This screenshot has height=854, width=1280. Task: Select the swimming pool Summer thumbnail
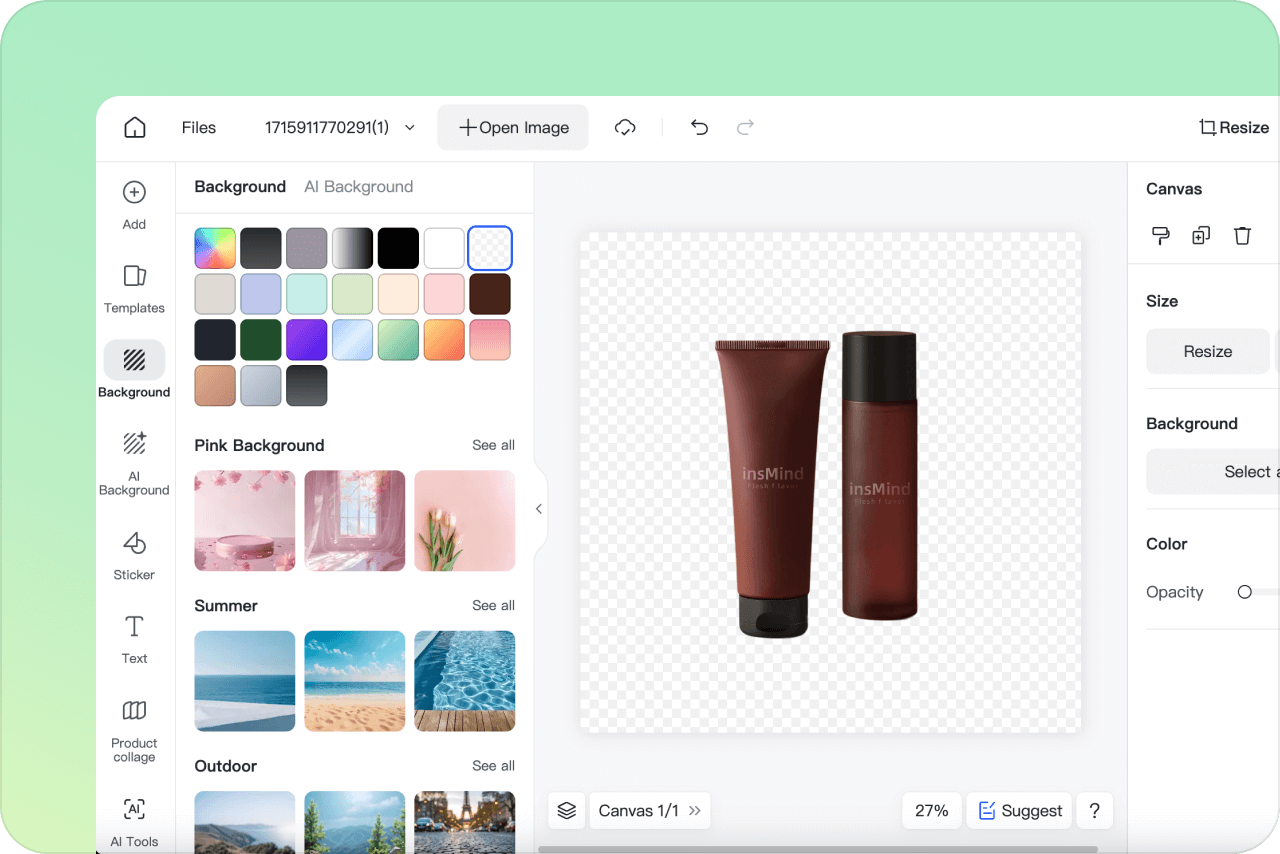465,681
